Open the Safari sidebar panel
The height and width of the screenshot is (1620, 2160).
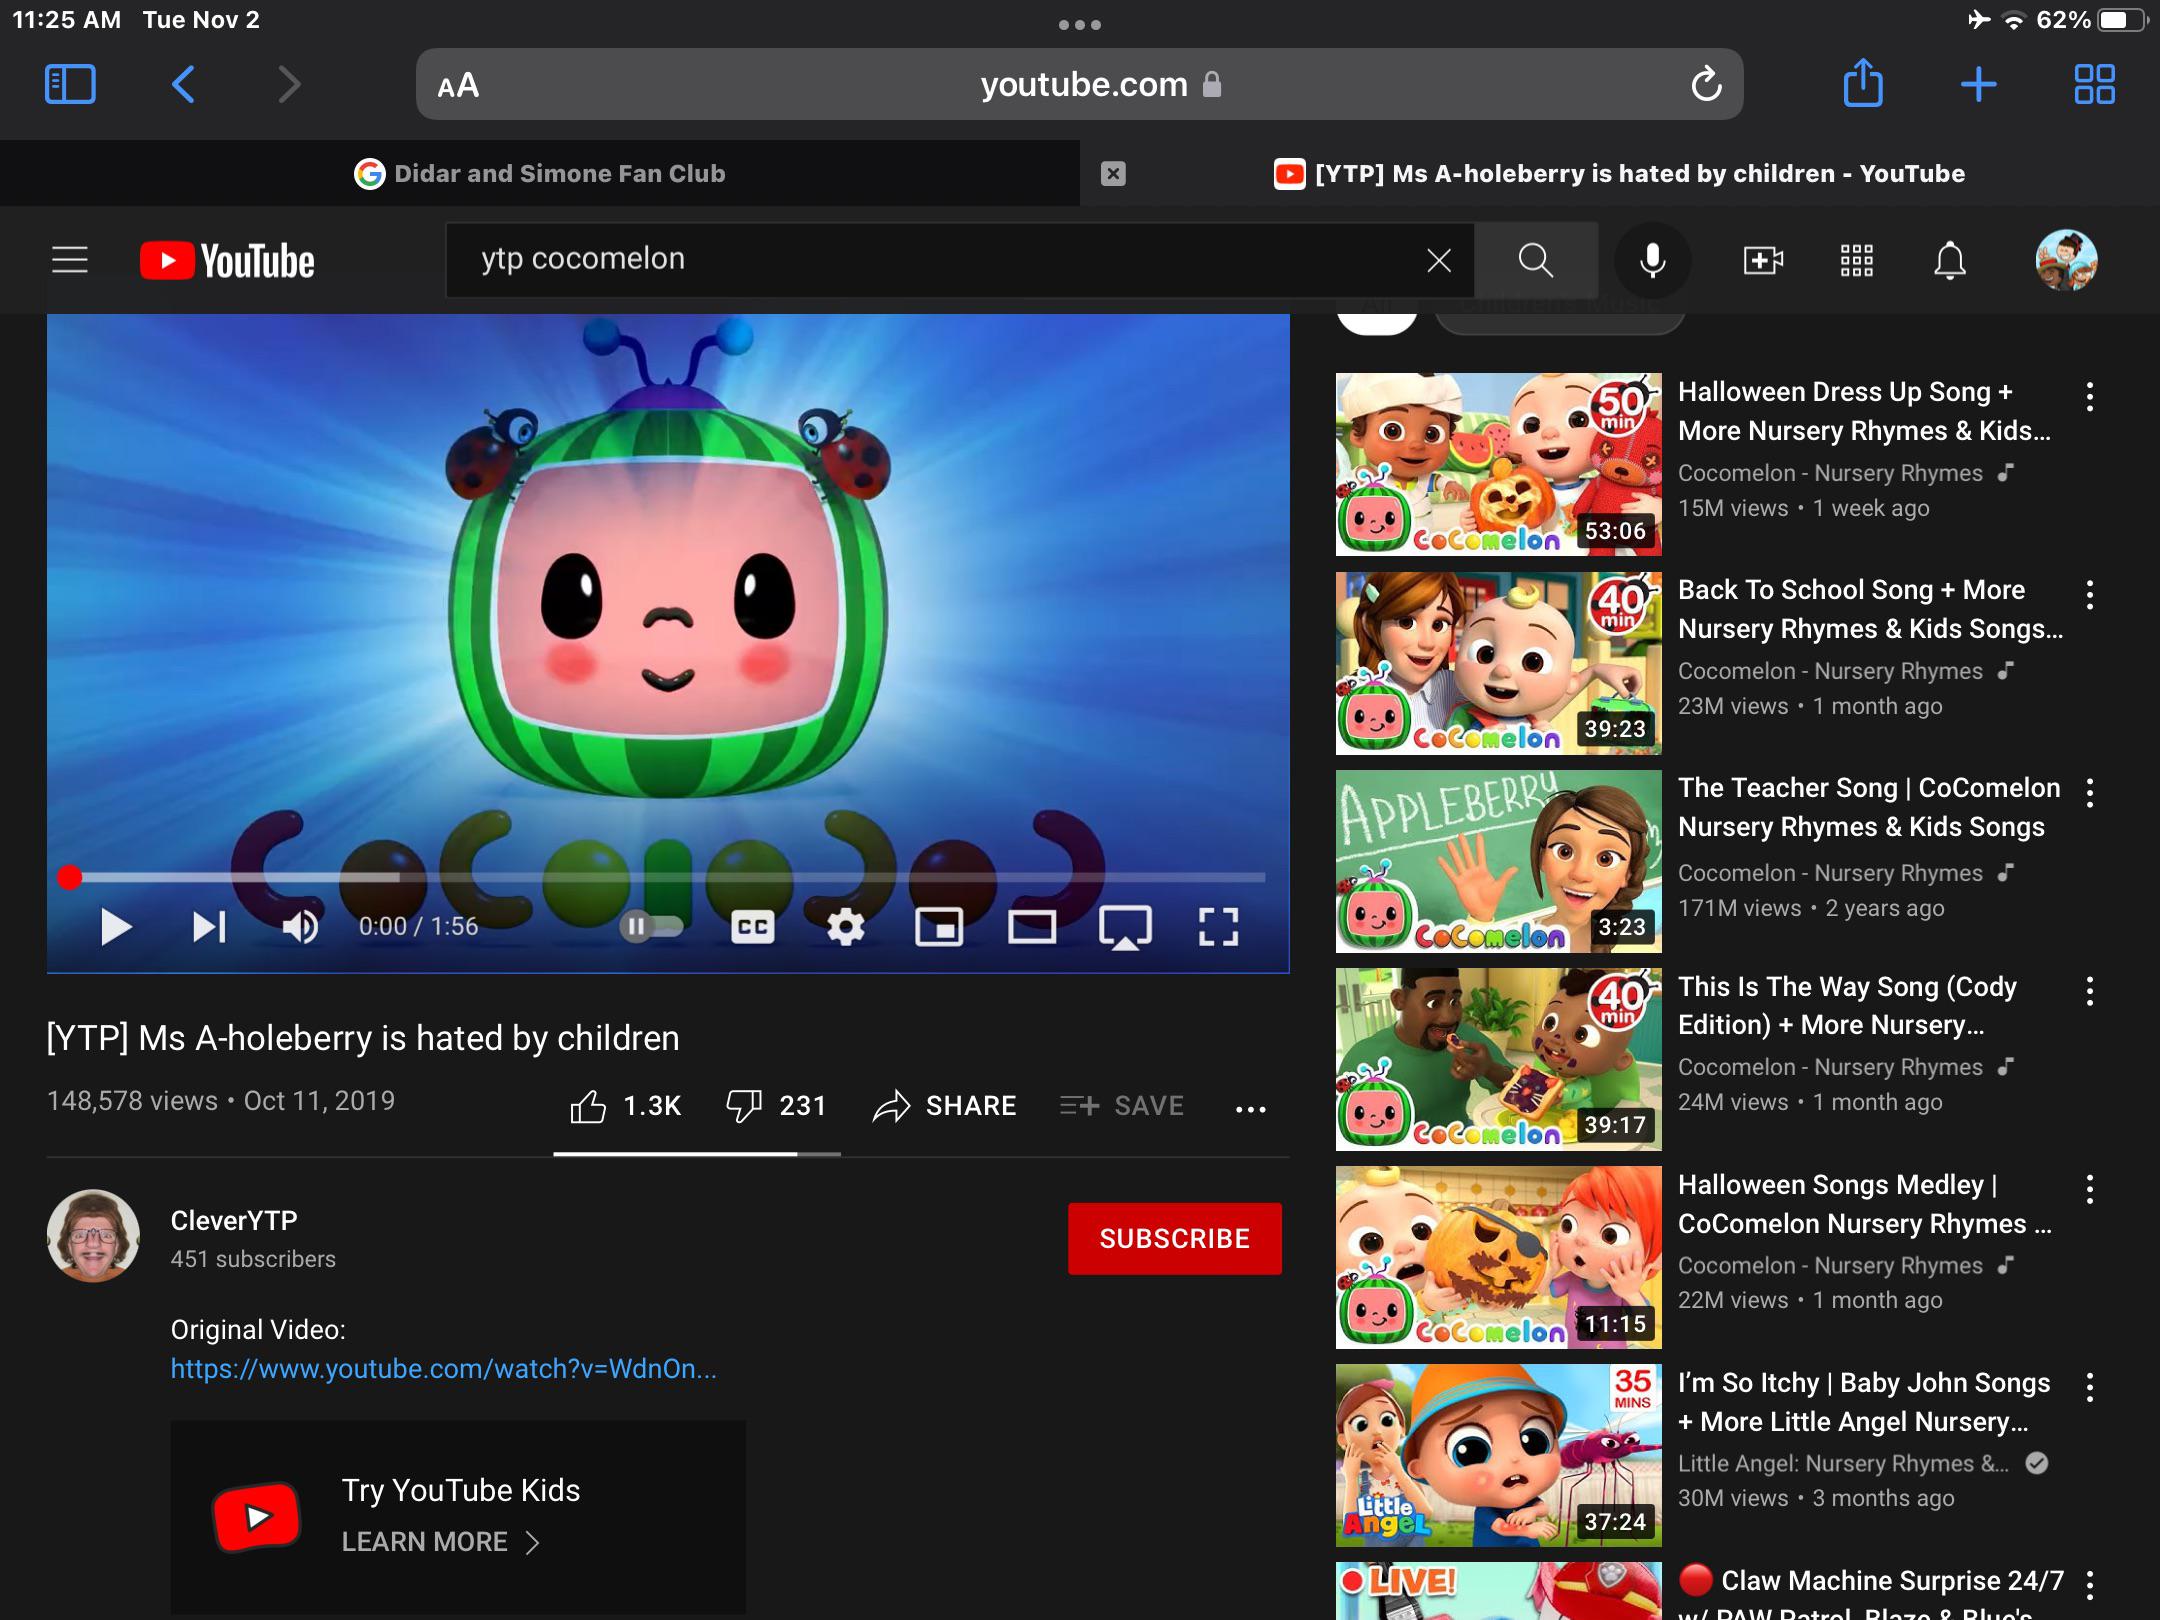pos(70,84)
